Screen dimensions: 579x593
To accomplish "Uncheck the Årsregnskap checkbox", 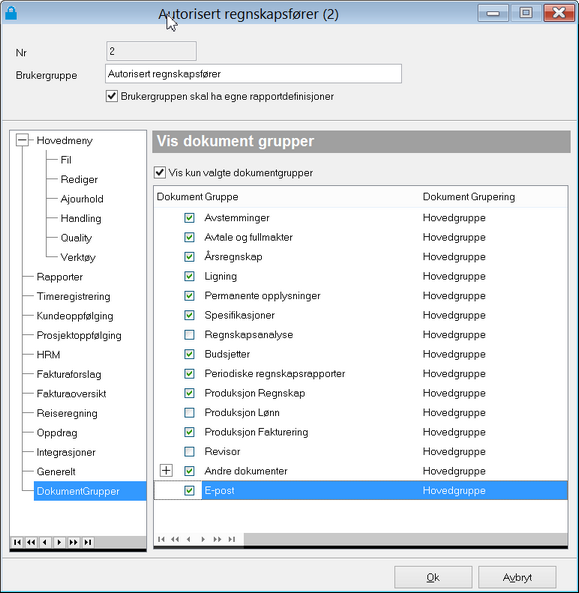I will (189, 257).
